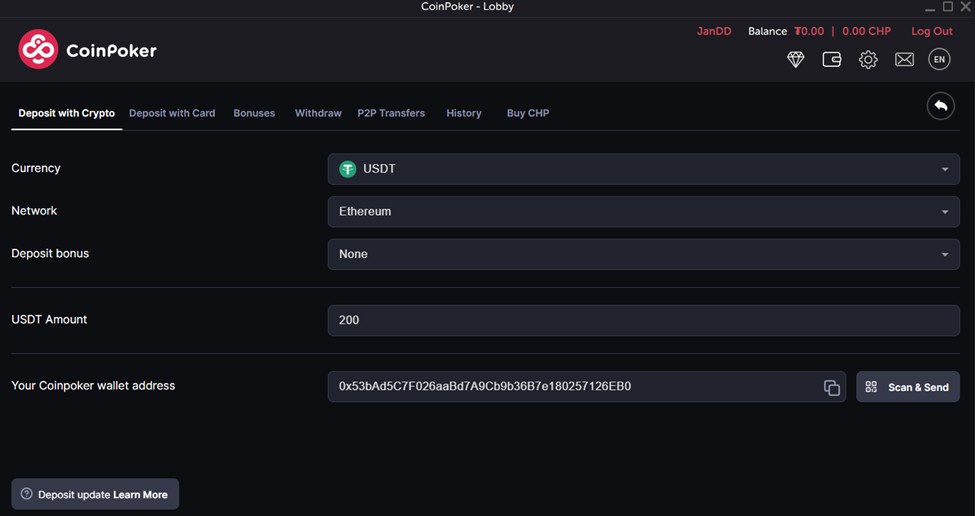Image resolution: width=975 pixels, height=516 pixels.
Task: View the History tab
Action: point(464,113)
